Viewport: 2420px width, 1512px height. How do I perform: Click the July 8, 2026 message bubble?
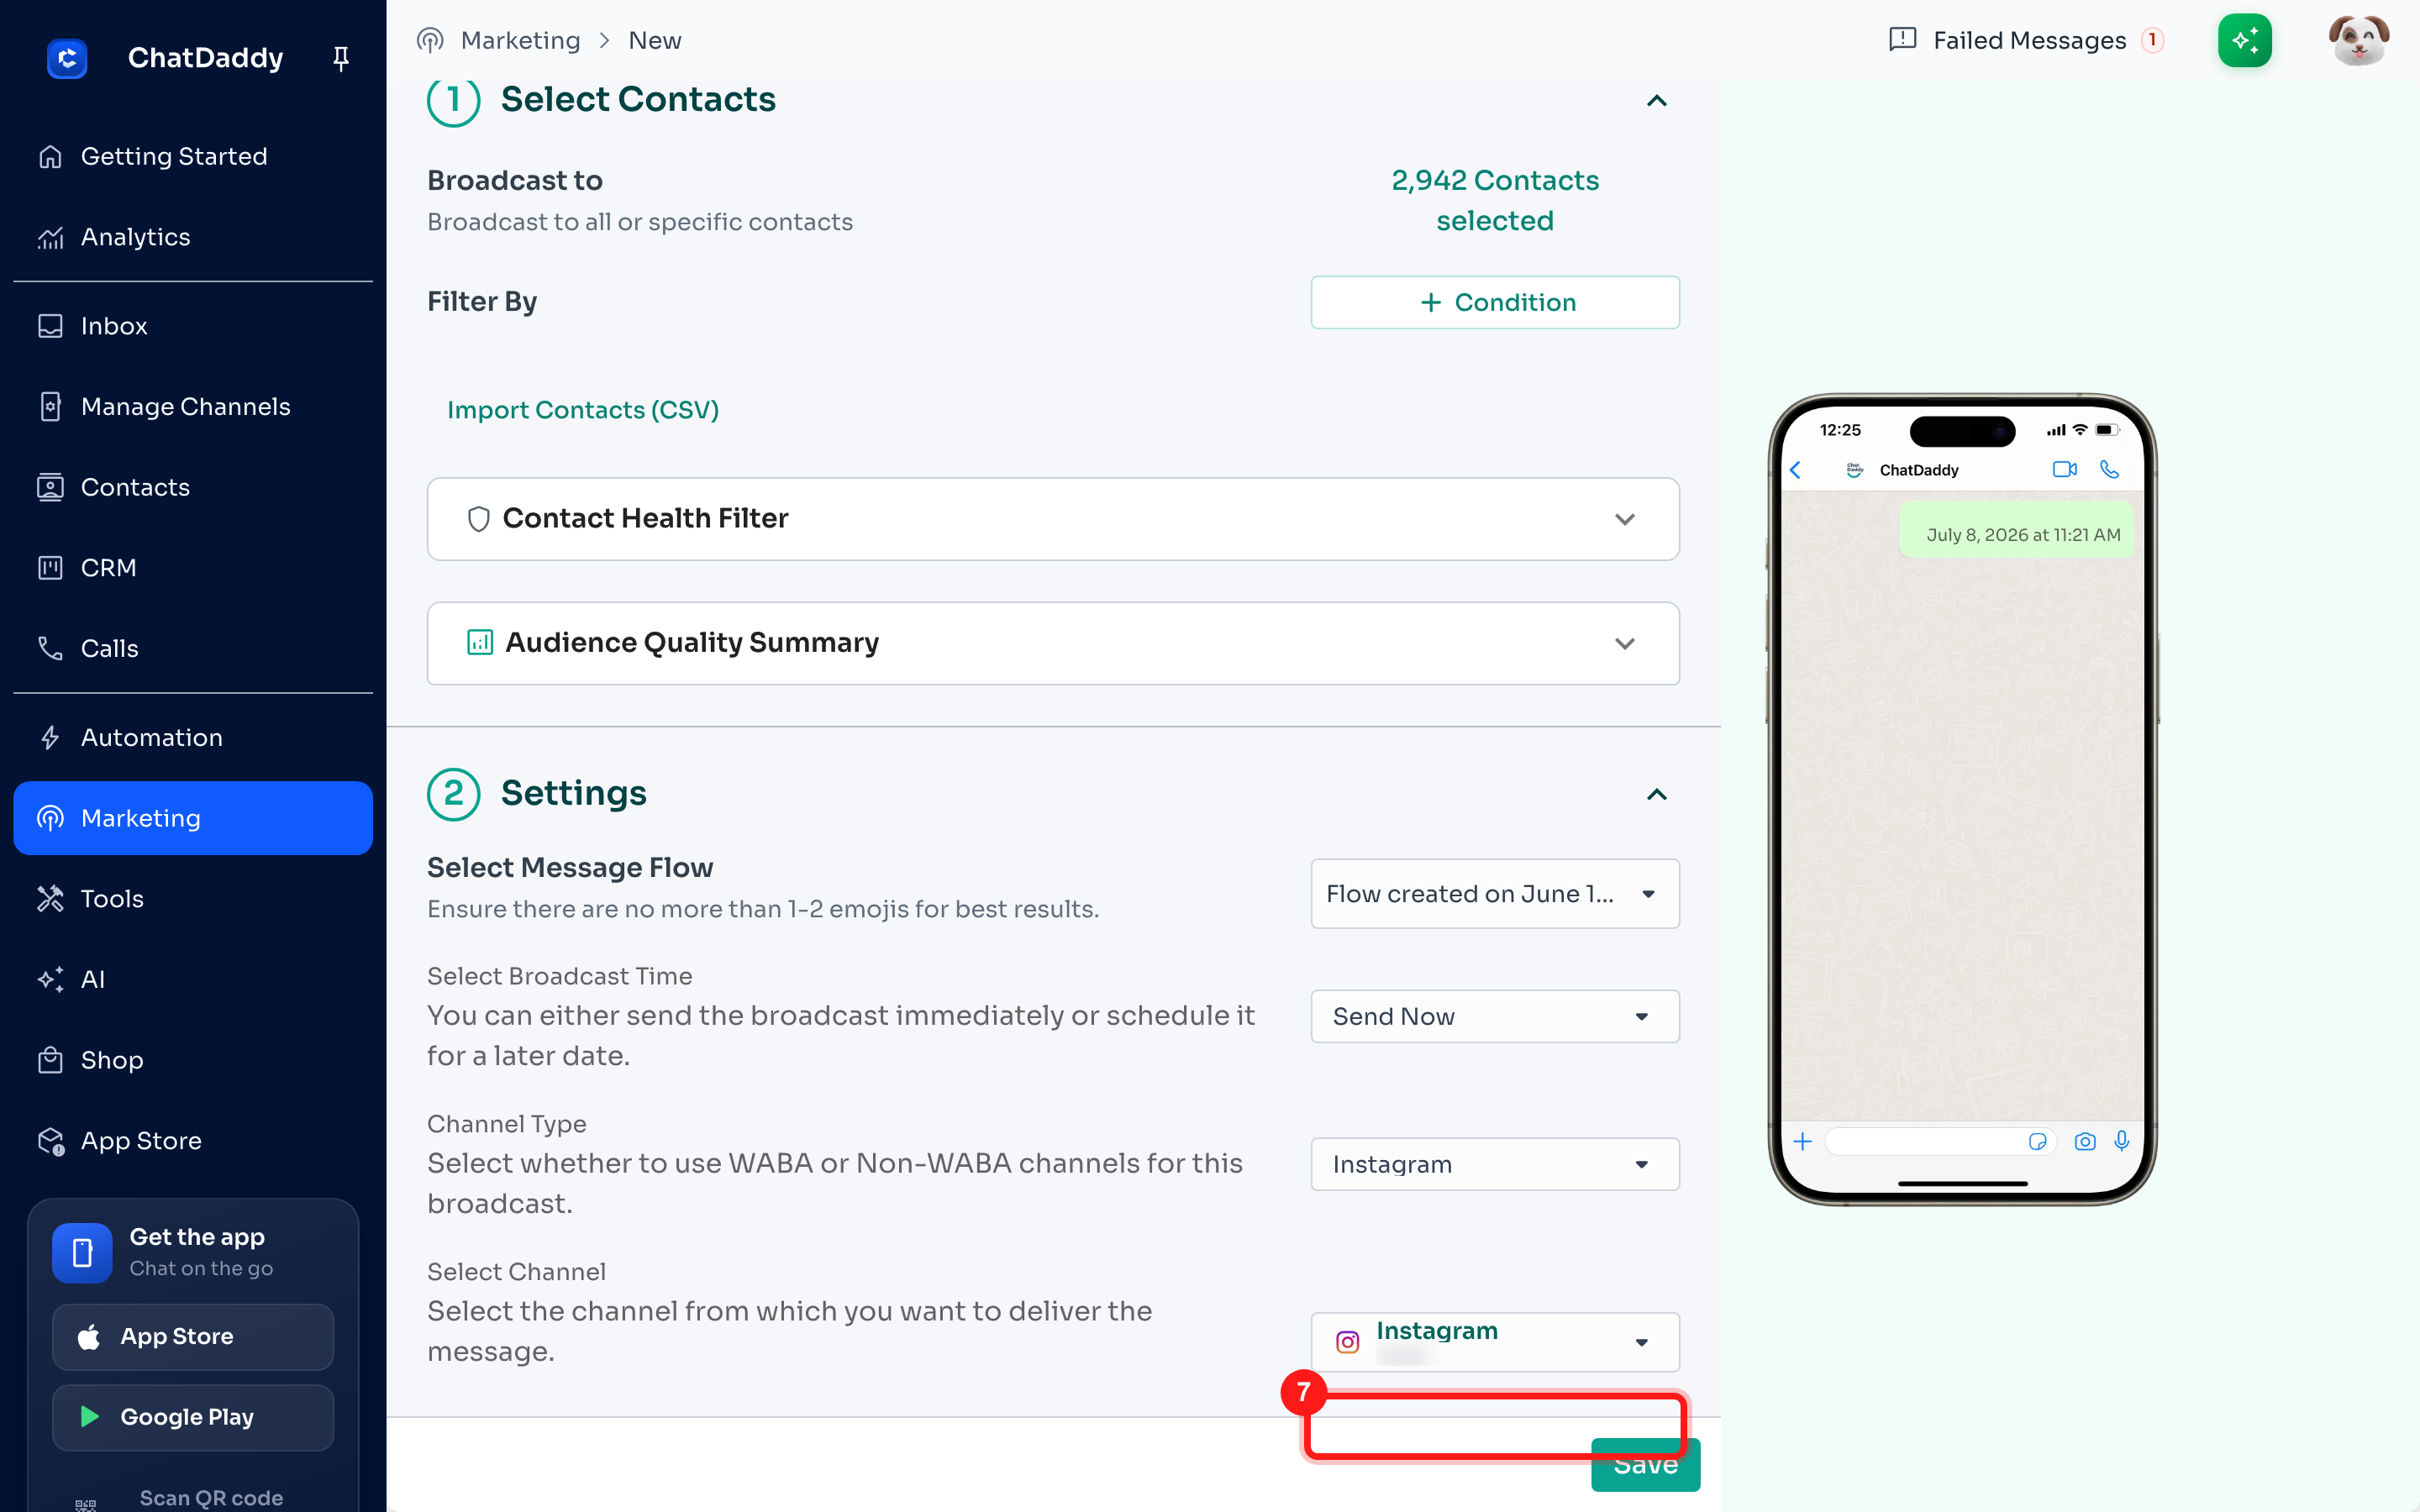pos(2017,529)
